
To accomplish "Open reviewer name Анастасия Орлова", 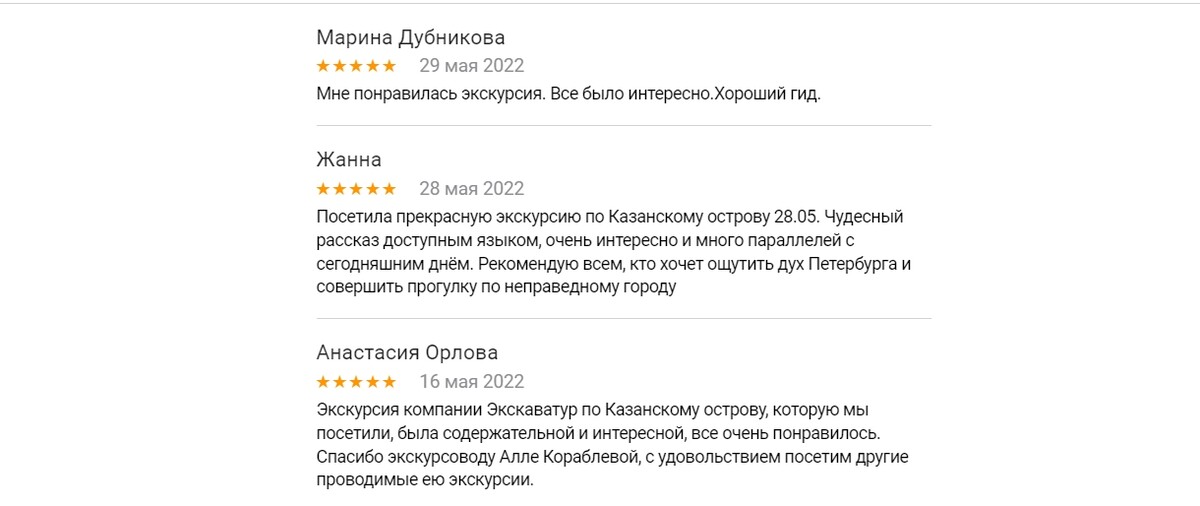I will [x=407, y=353].
